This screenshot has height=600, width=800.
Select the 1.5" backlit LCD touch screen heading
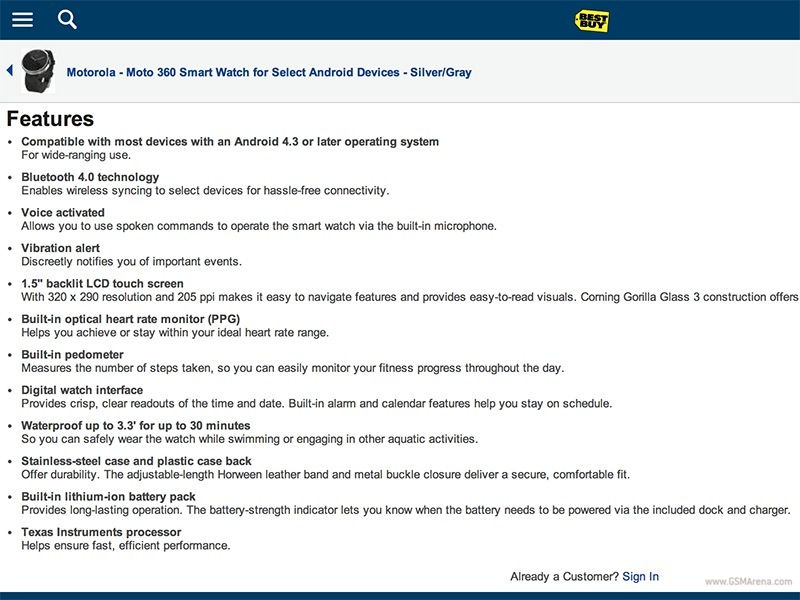click(103, 284)
